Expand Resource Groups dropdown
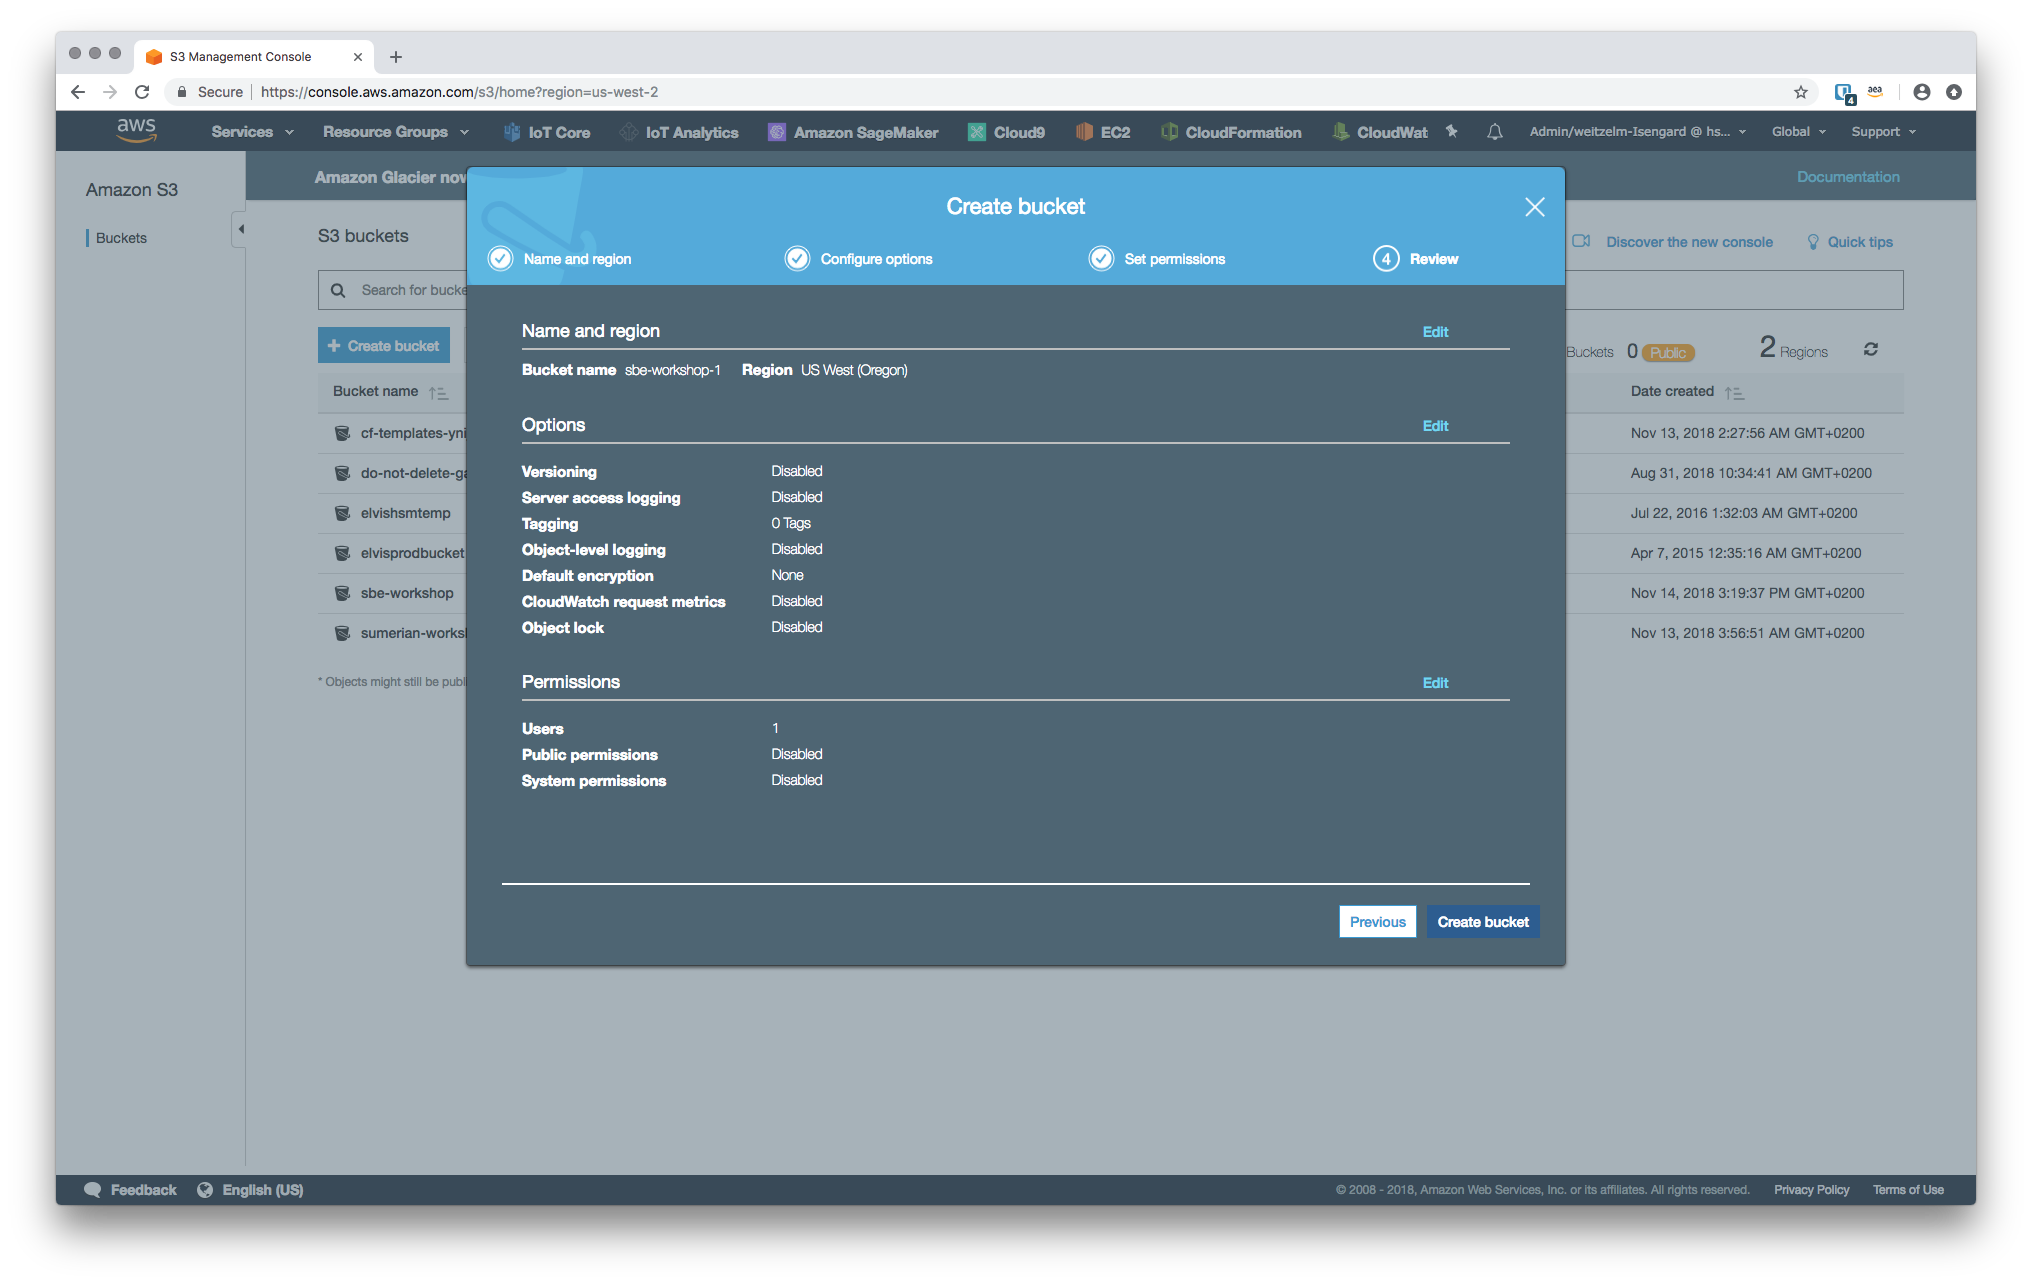The width and height of the screenshot is (2032, 1285). coord(396,132)
